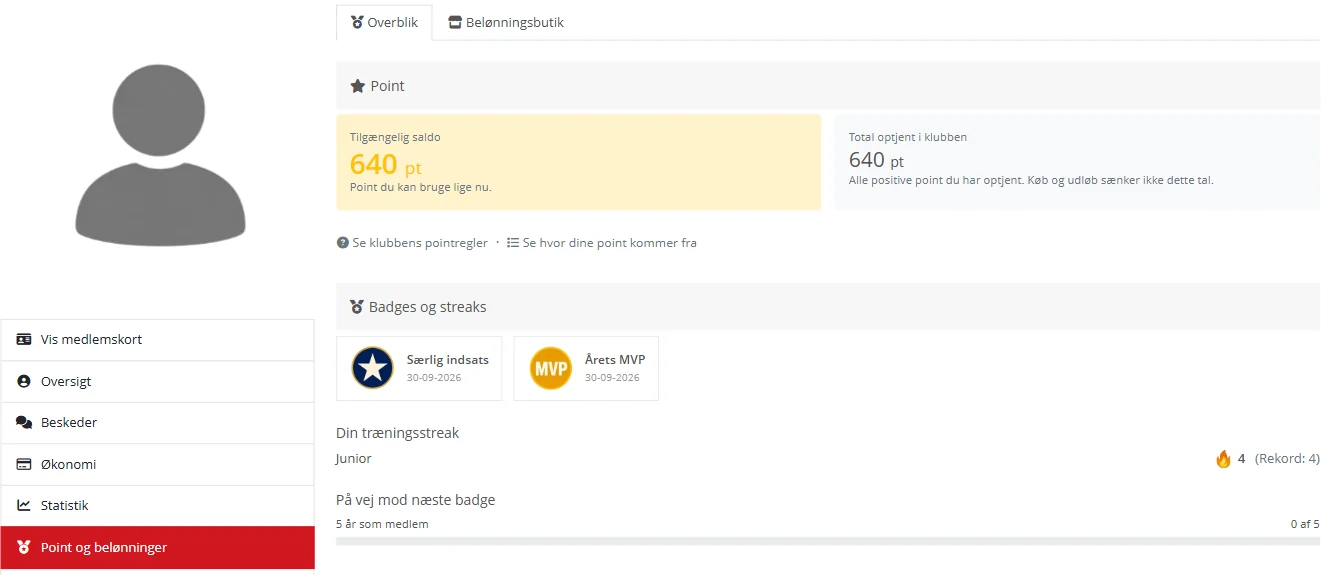Click the star icon beside Point heading

click(357, 86)
